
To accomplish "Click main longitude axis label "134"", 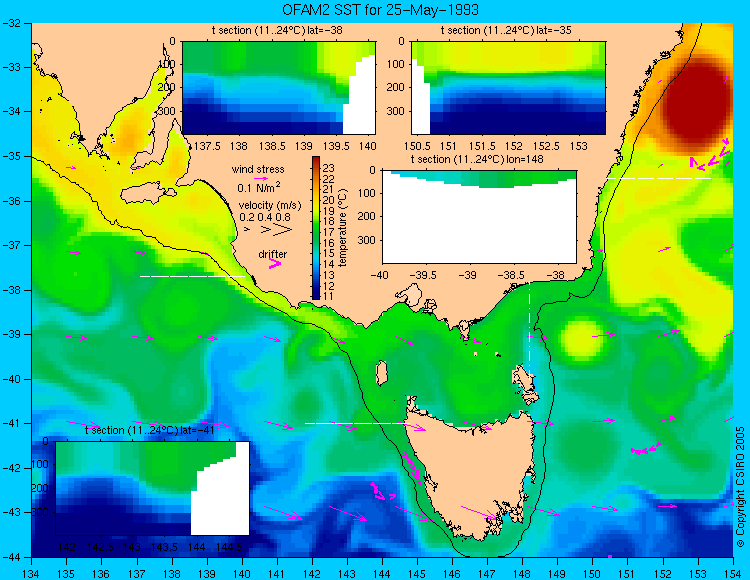I will tap(31, 574).
